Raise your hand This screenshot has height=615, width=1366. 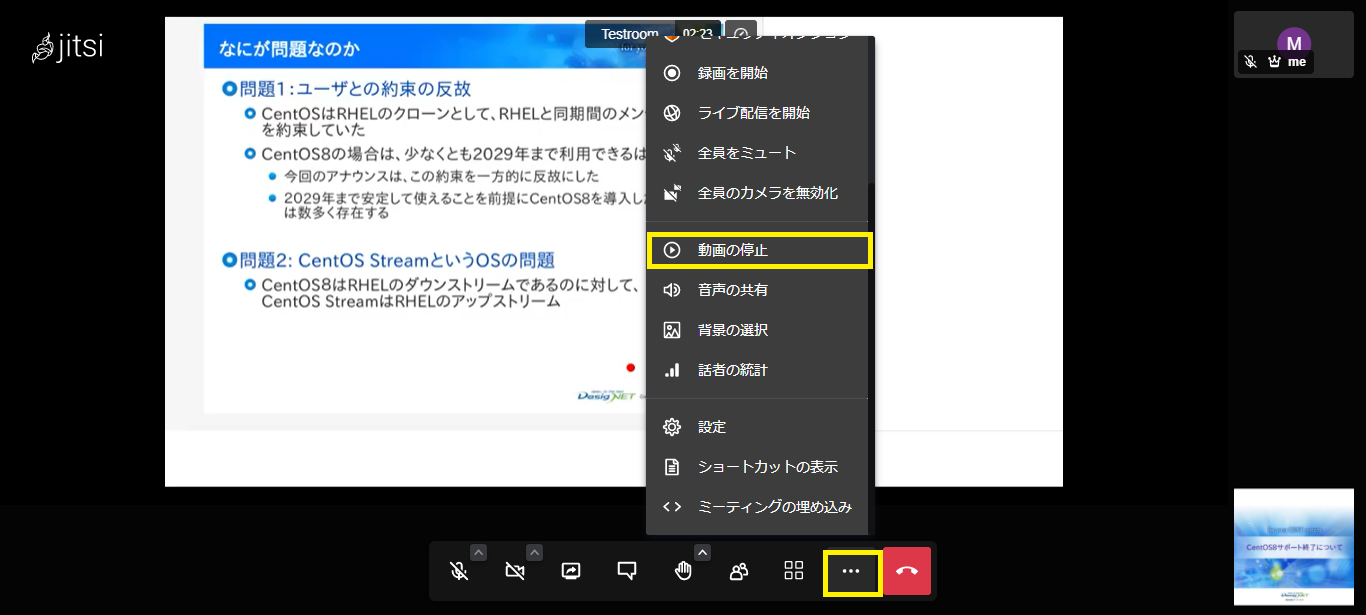pos(683,571)
